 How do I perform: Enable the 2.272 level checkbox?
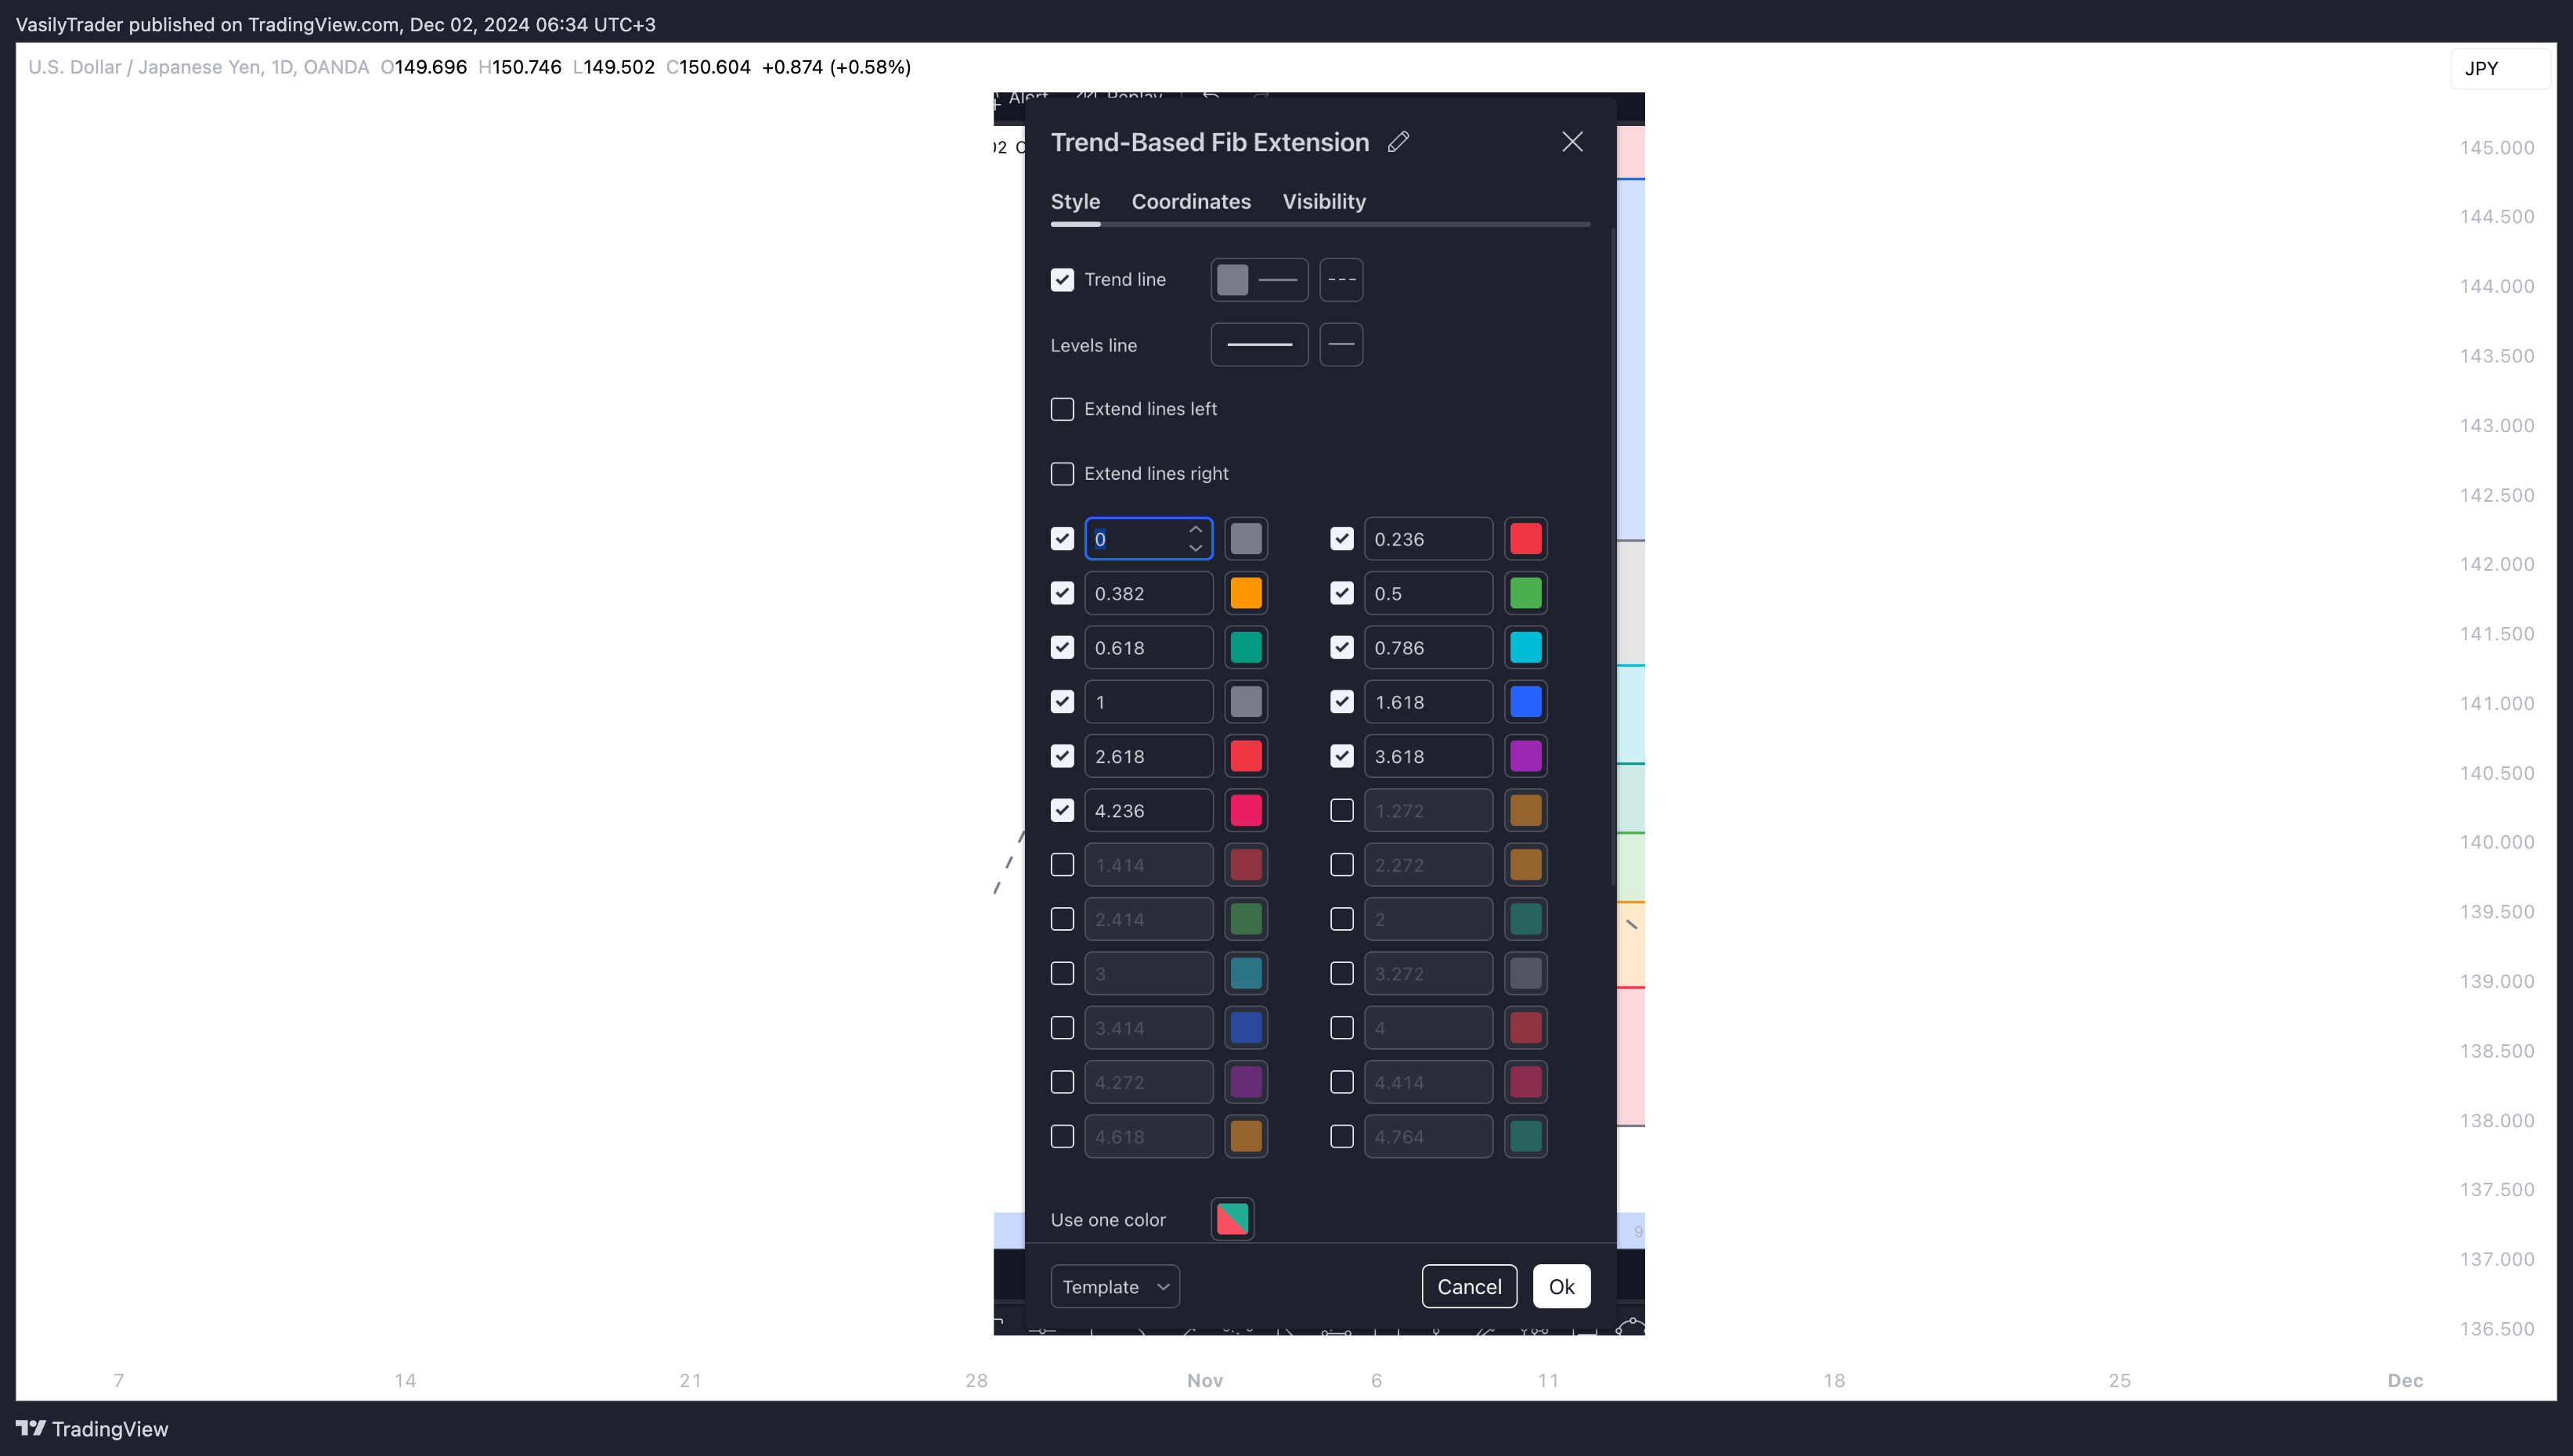(1342, 865)
